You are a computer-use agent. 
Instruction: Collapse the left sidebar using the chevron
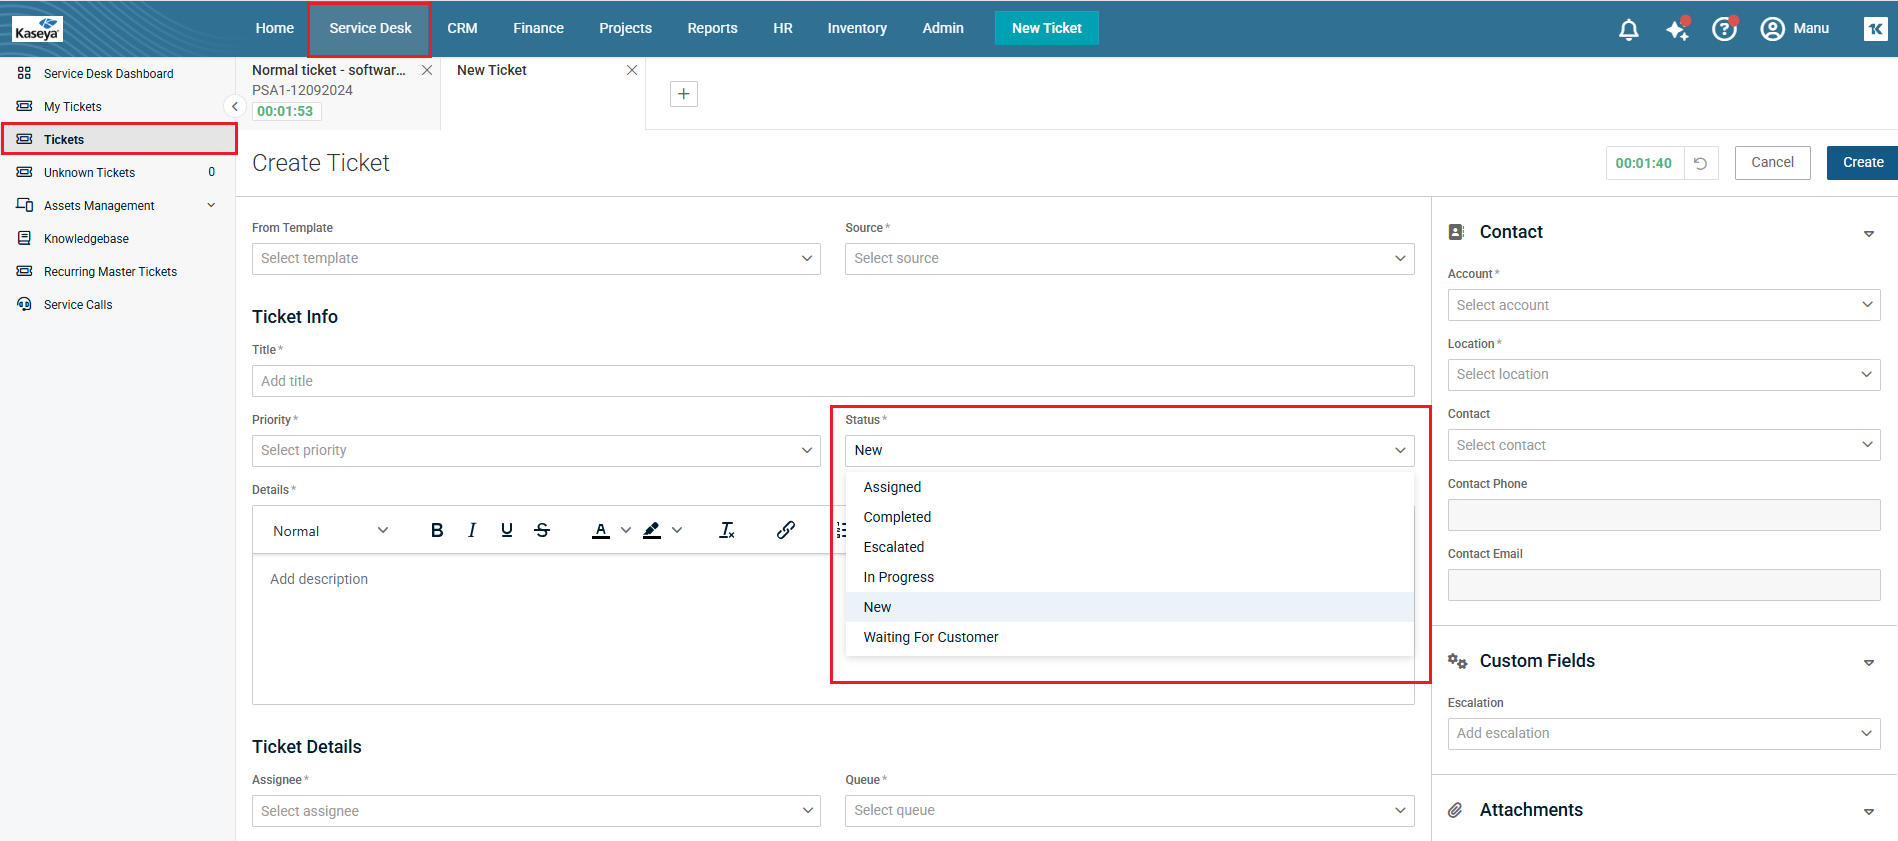(x=234, y=106)
